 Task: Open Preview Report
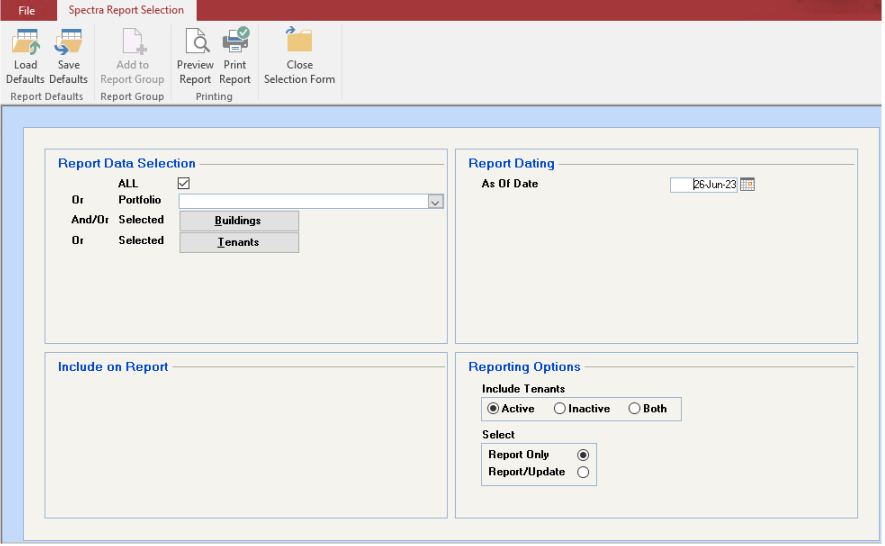tap(195, 56)
